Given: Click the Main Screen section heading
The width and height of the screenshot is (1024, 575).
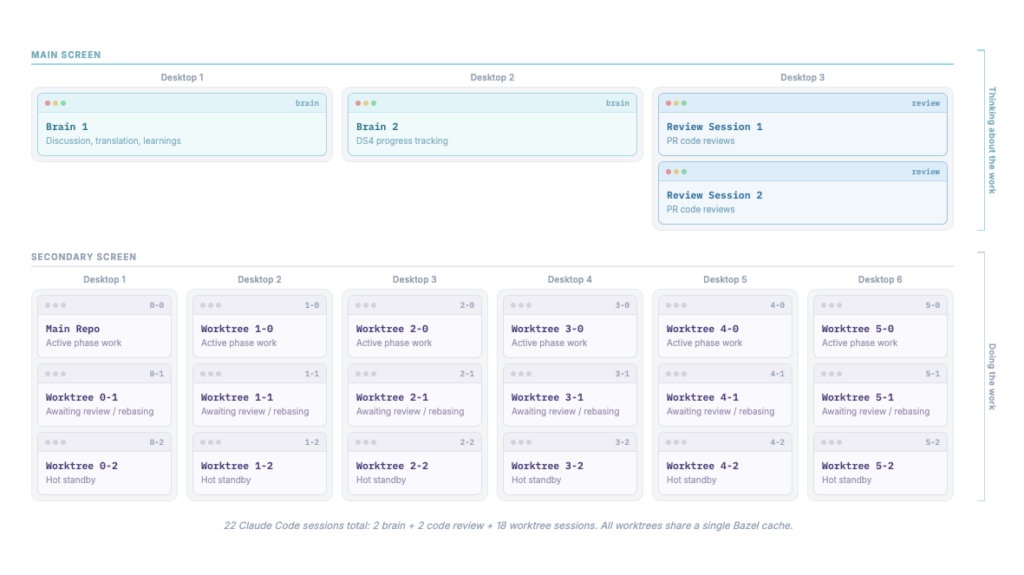Looking at the screenshot, I should [66, 55].
